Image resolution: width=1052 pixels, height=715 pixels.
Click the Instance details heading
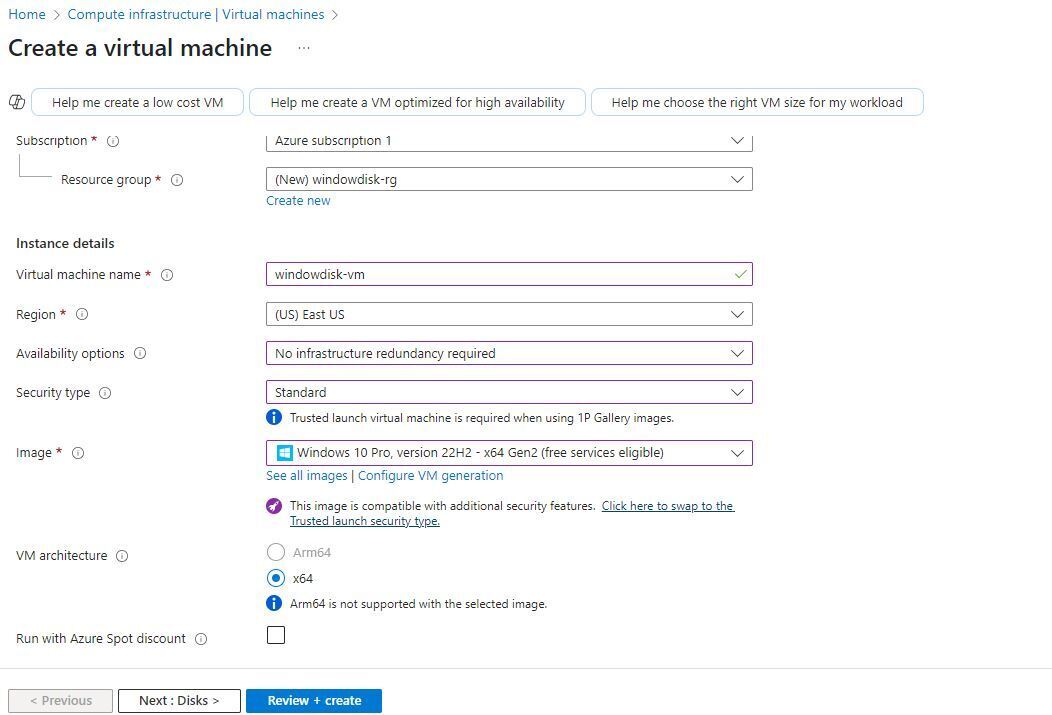point(65,243)
